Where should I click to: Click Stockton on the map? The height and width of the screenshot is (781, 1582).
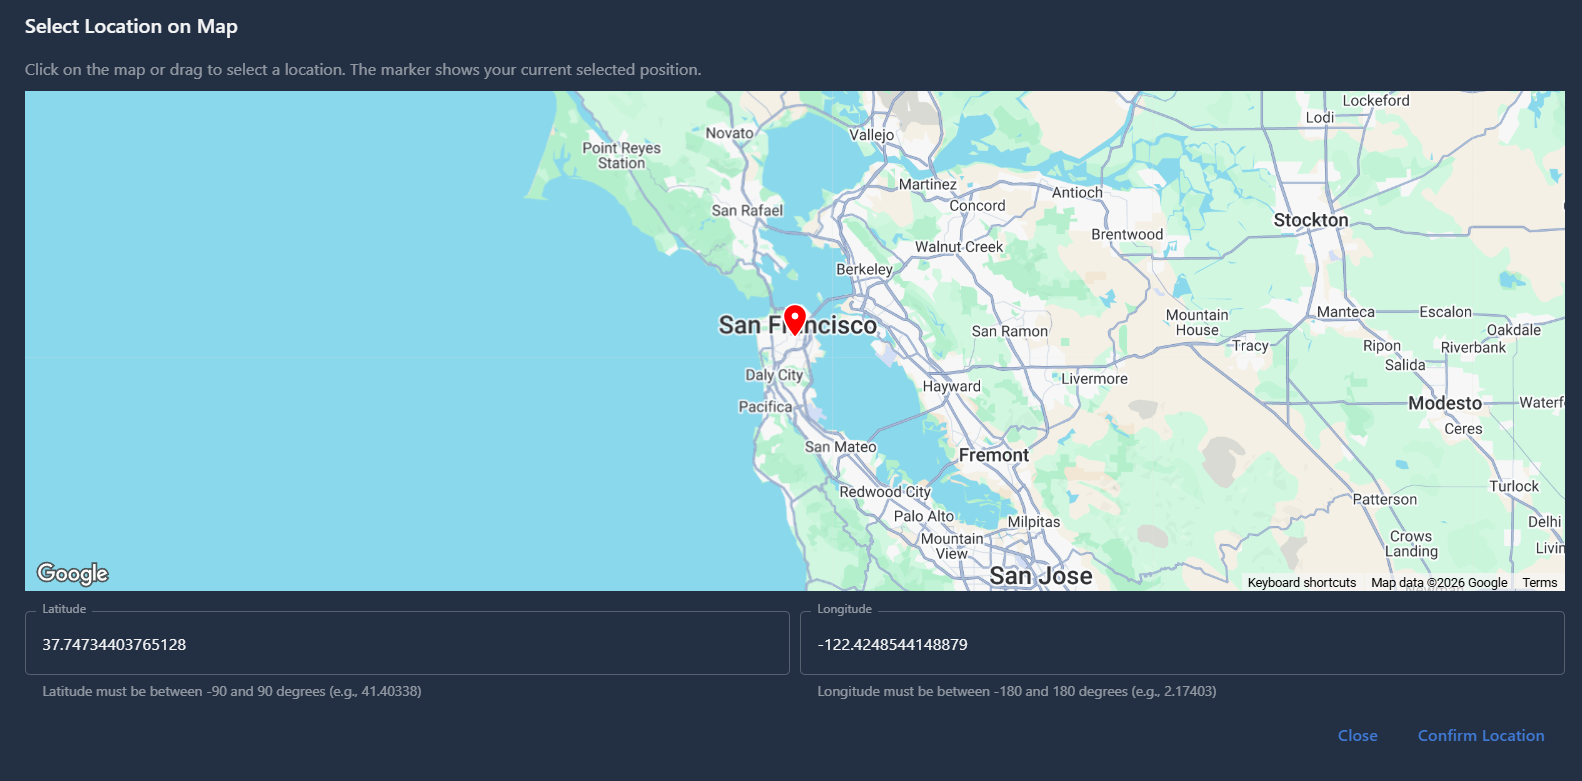pyautogui.click(x=1311, y=220)
